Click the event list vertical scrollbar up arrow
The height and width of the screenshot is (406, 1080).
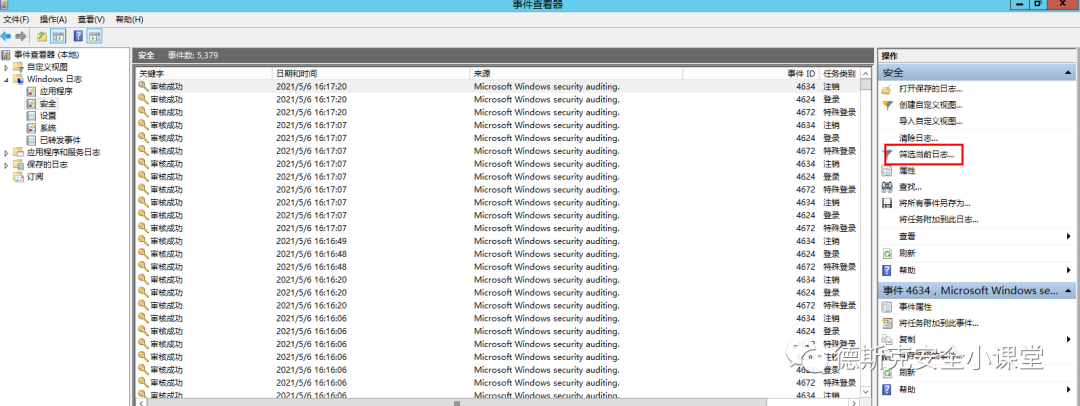point(865,72)
